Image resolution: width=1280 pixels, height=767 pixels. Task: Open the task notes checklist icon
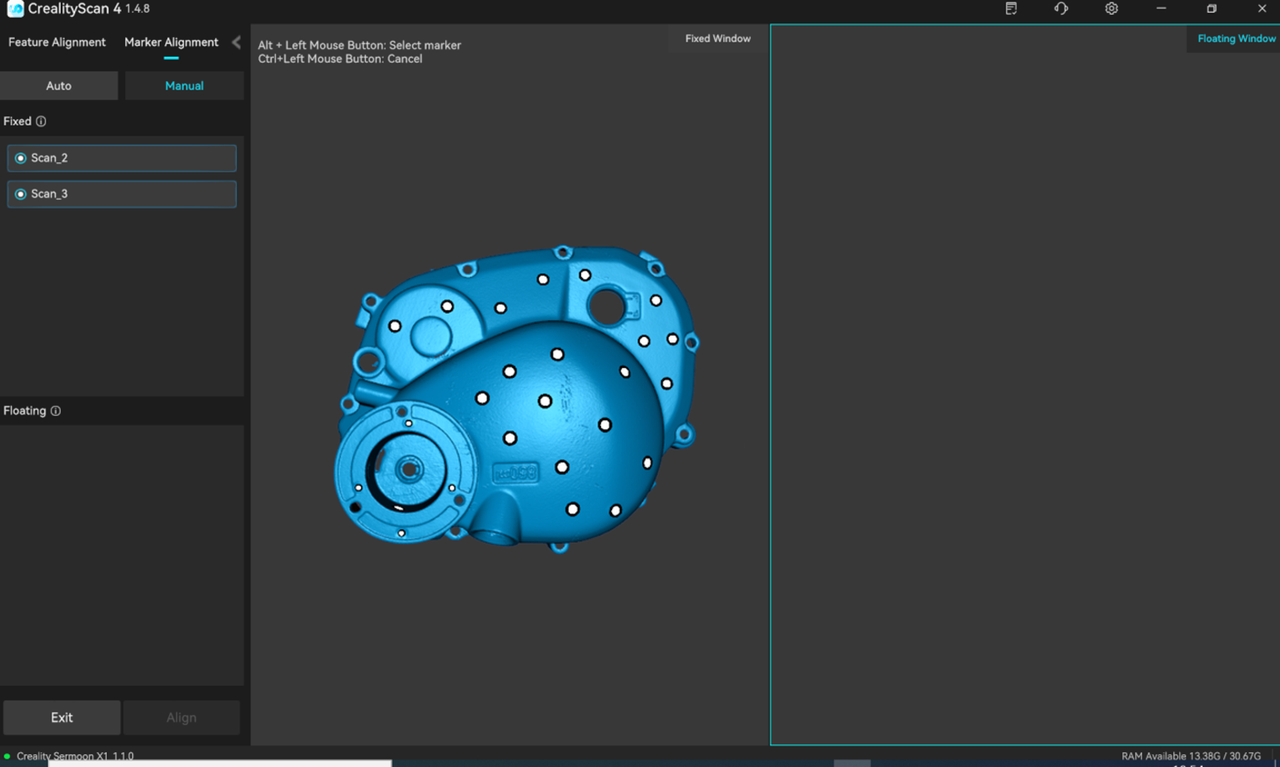(1011, 9)
